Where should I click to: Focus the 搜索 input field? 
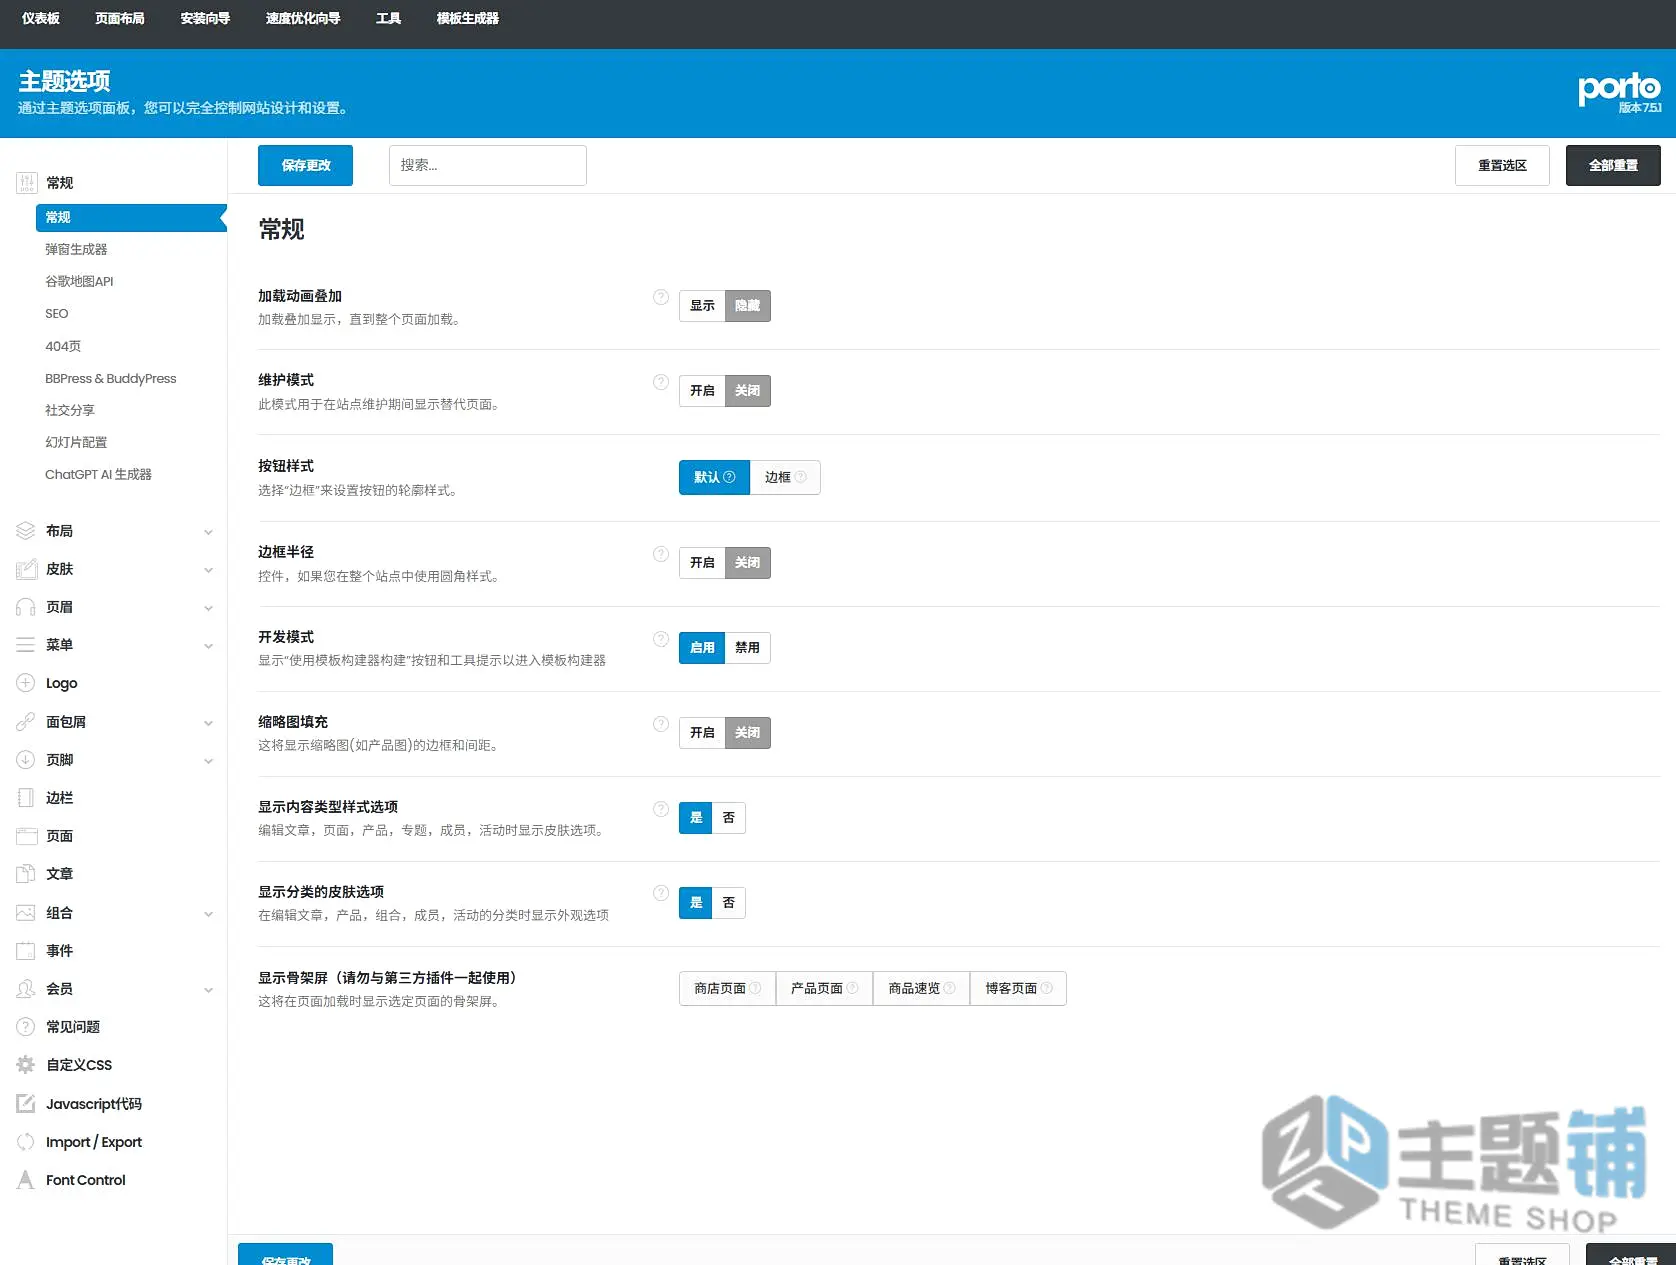tap(487, 166)
